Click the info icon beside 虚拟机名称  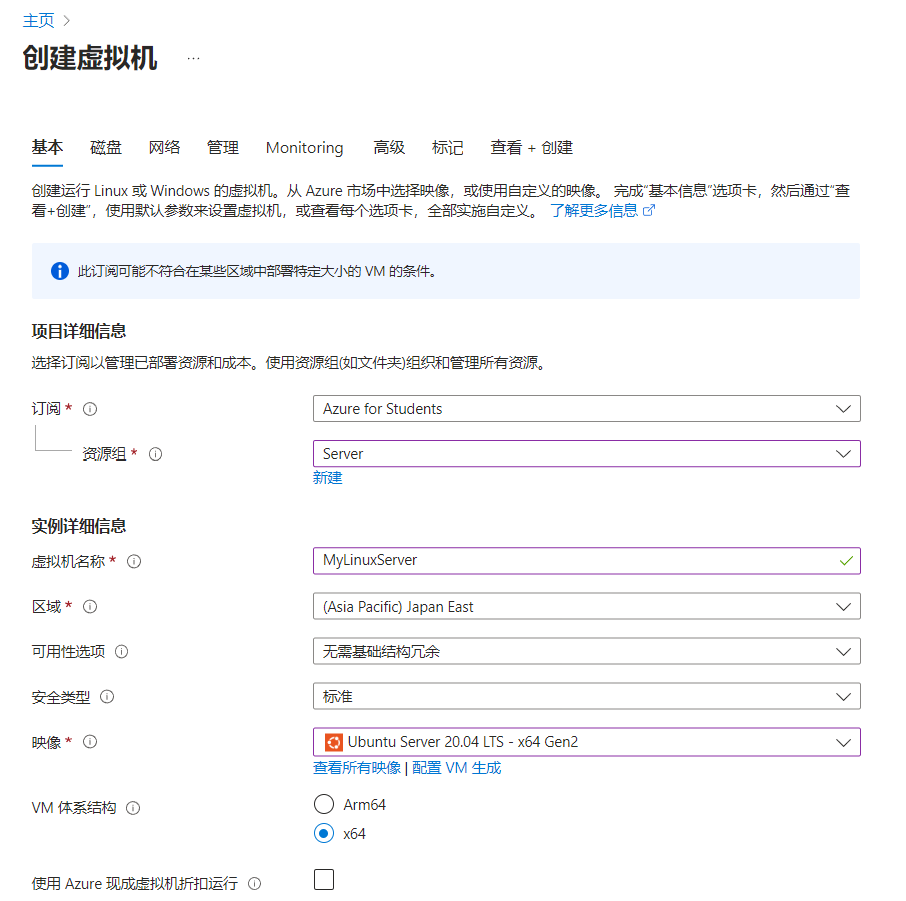(x=134, y=561)
